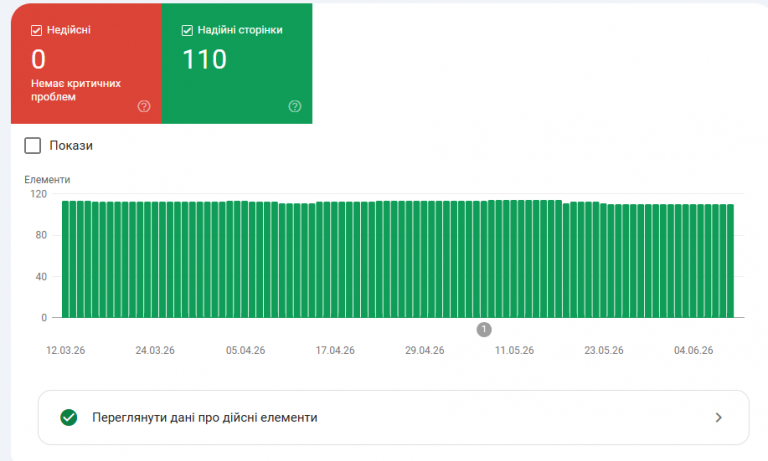Uncheck the Надійні сторінки checkbox
The width and height of the screenshot is (768, 461).
point(187,30)
